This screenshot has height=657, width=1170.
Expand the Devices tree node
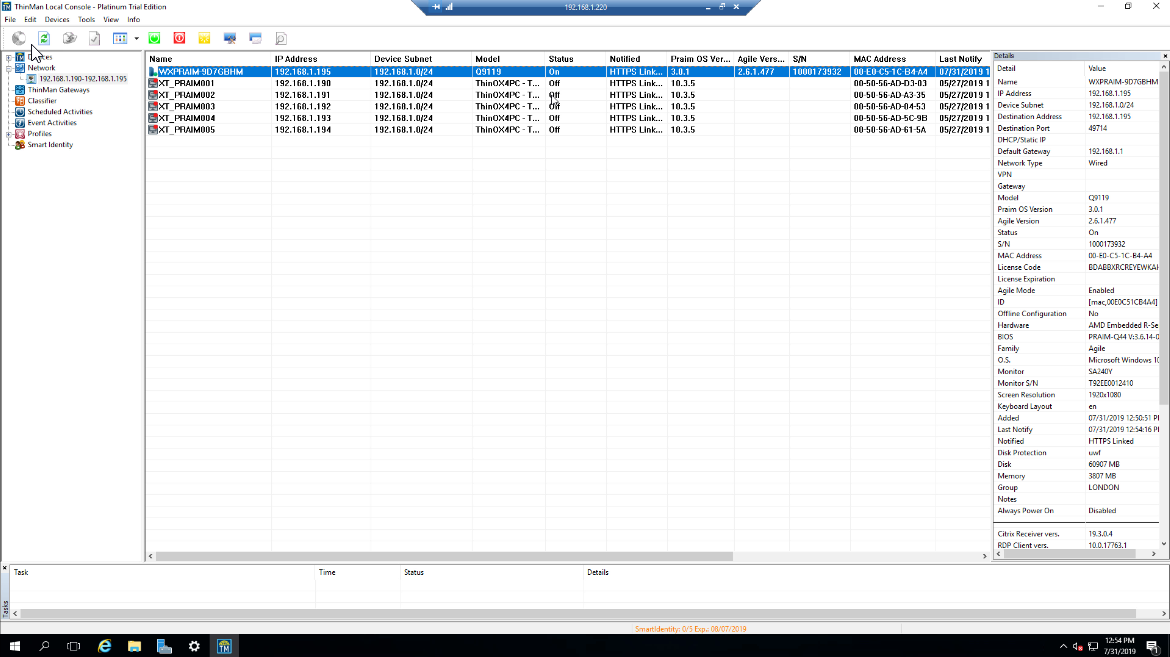point(8,57)
